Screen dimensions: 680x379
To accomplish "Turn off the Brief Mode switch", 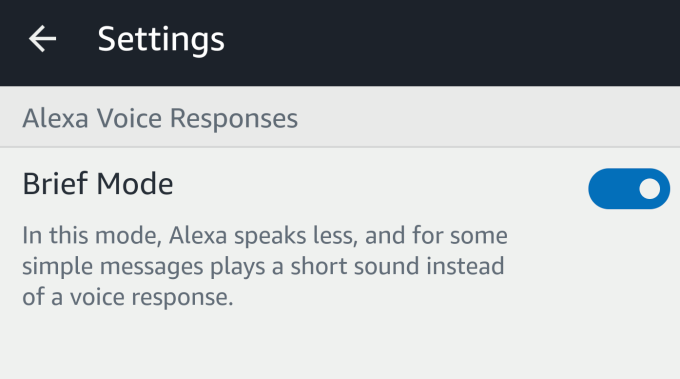I will pos(629,189).
